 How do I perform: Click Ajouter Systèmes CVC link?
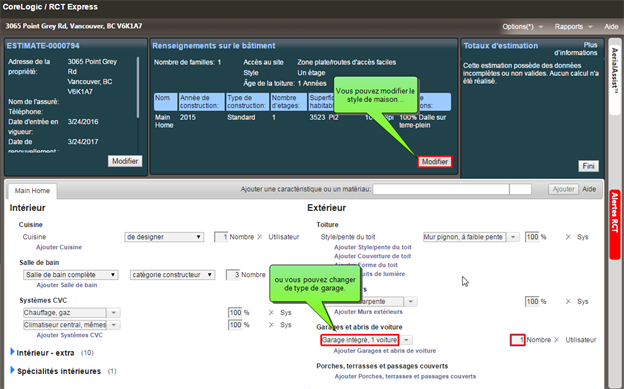(70, 335)
